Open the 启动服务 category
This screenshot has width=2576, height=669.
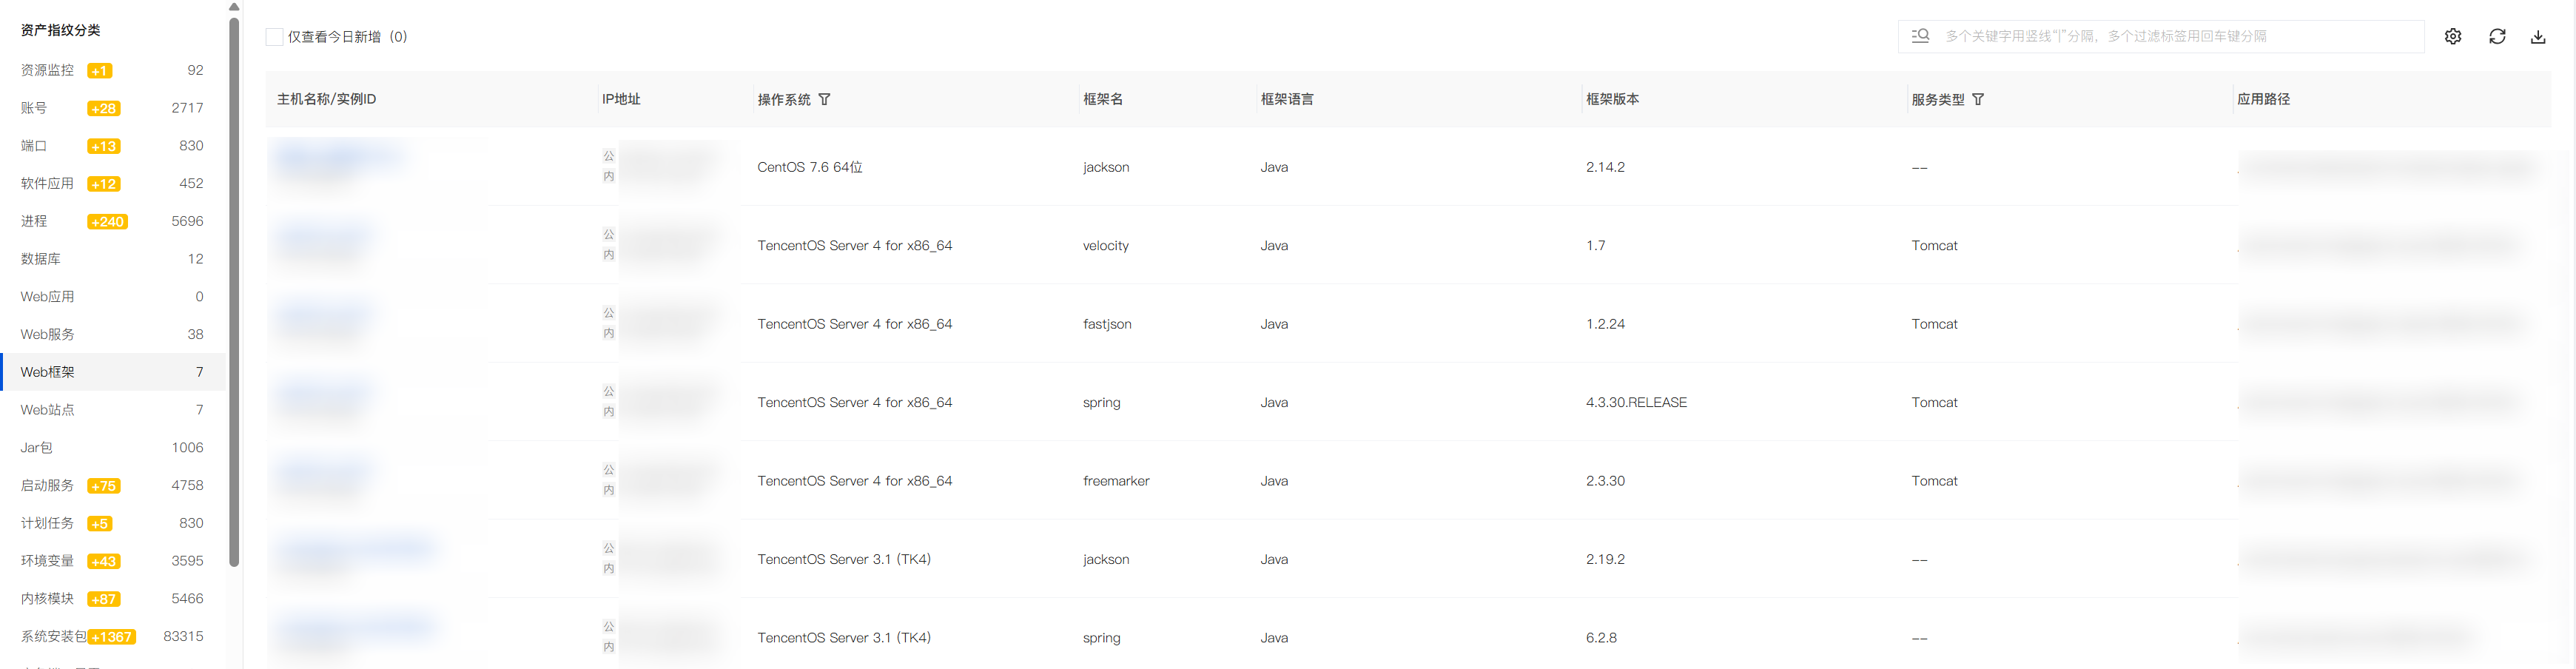click(112, 485)
